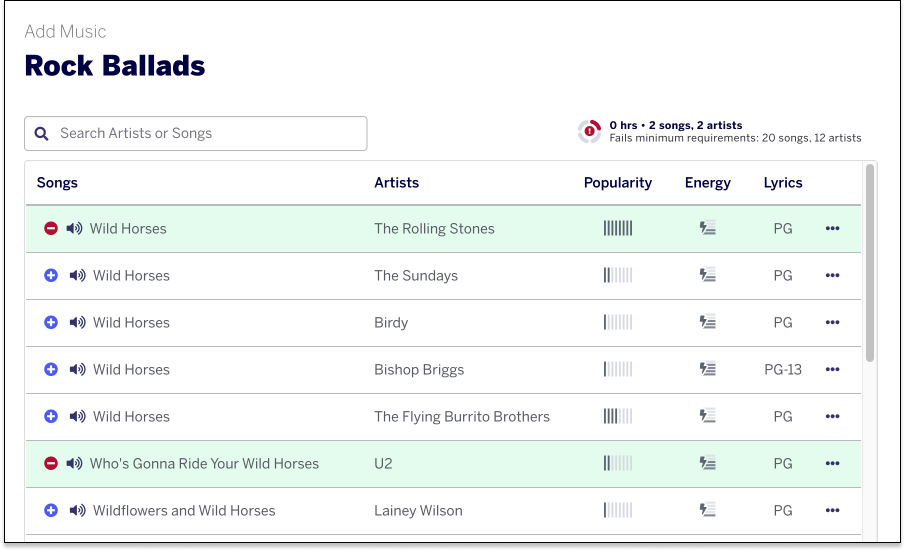905x551 pixels.
Task: Add Wildflowers and Wild Horses to playlist
Action: coord(51,511)
